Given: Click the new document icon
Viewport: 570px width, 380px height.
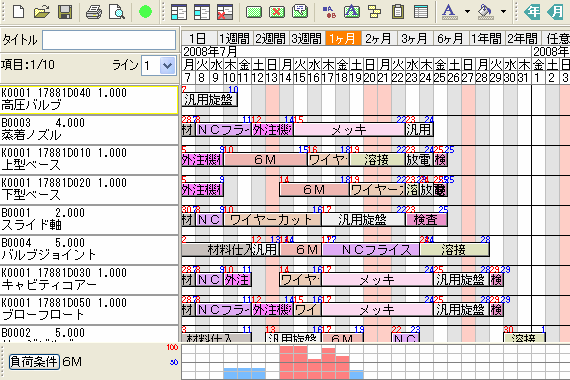Looking at the screenshot, I should point(18,12).
